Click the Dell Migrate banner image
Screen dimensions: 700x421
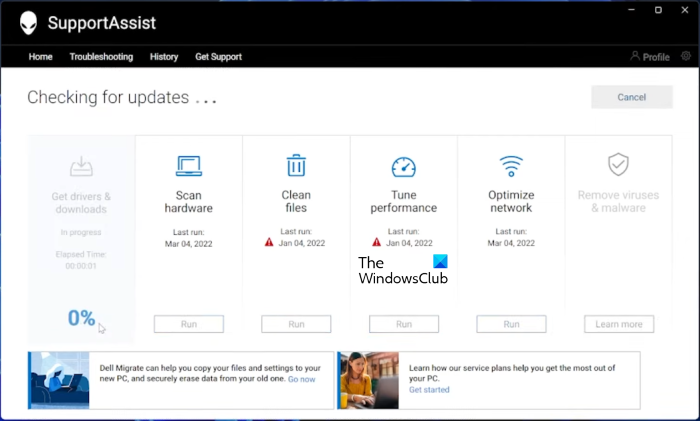point(59,380)
